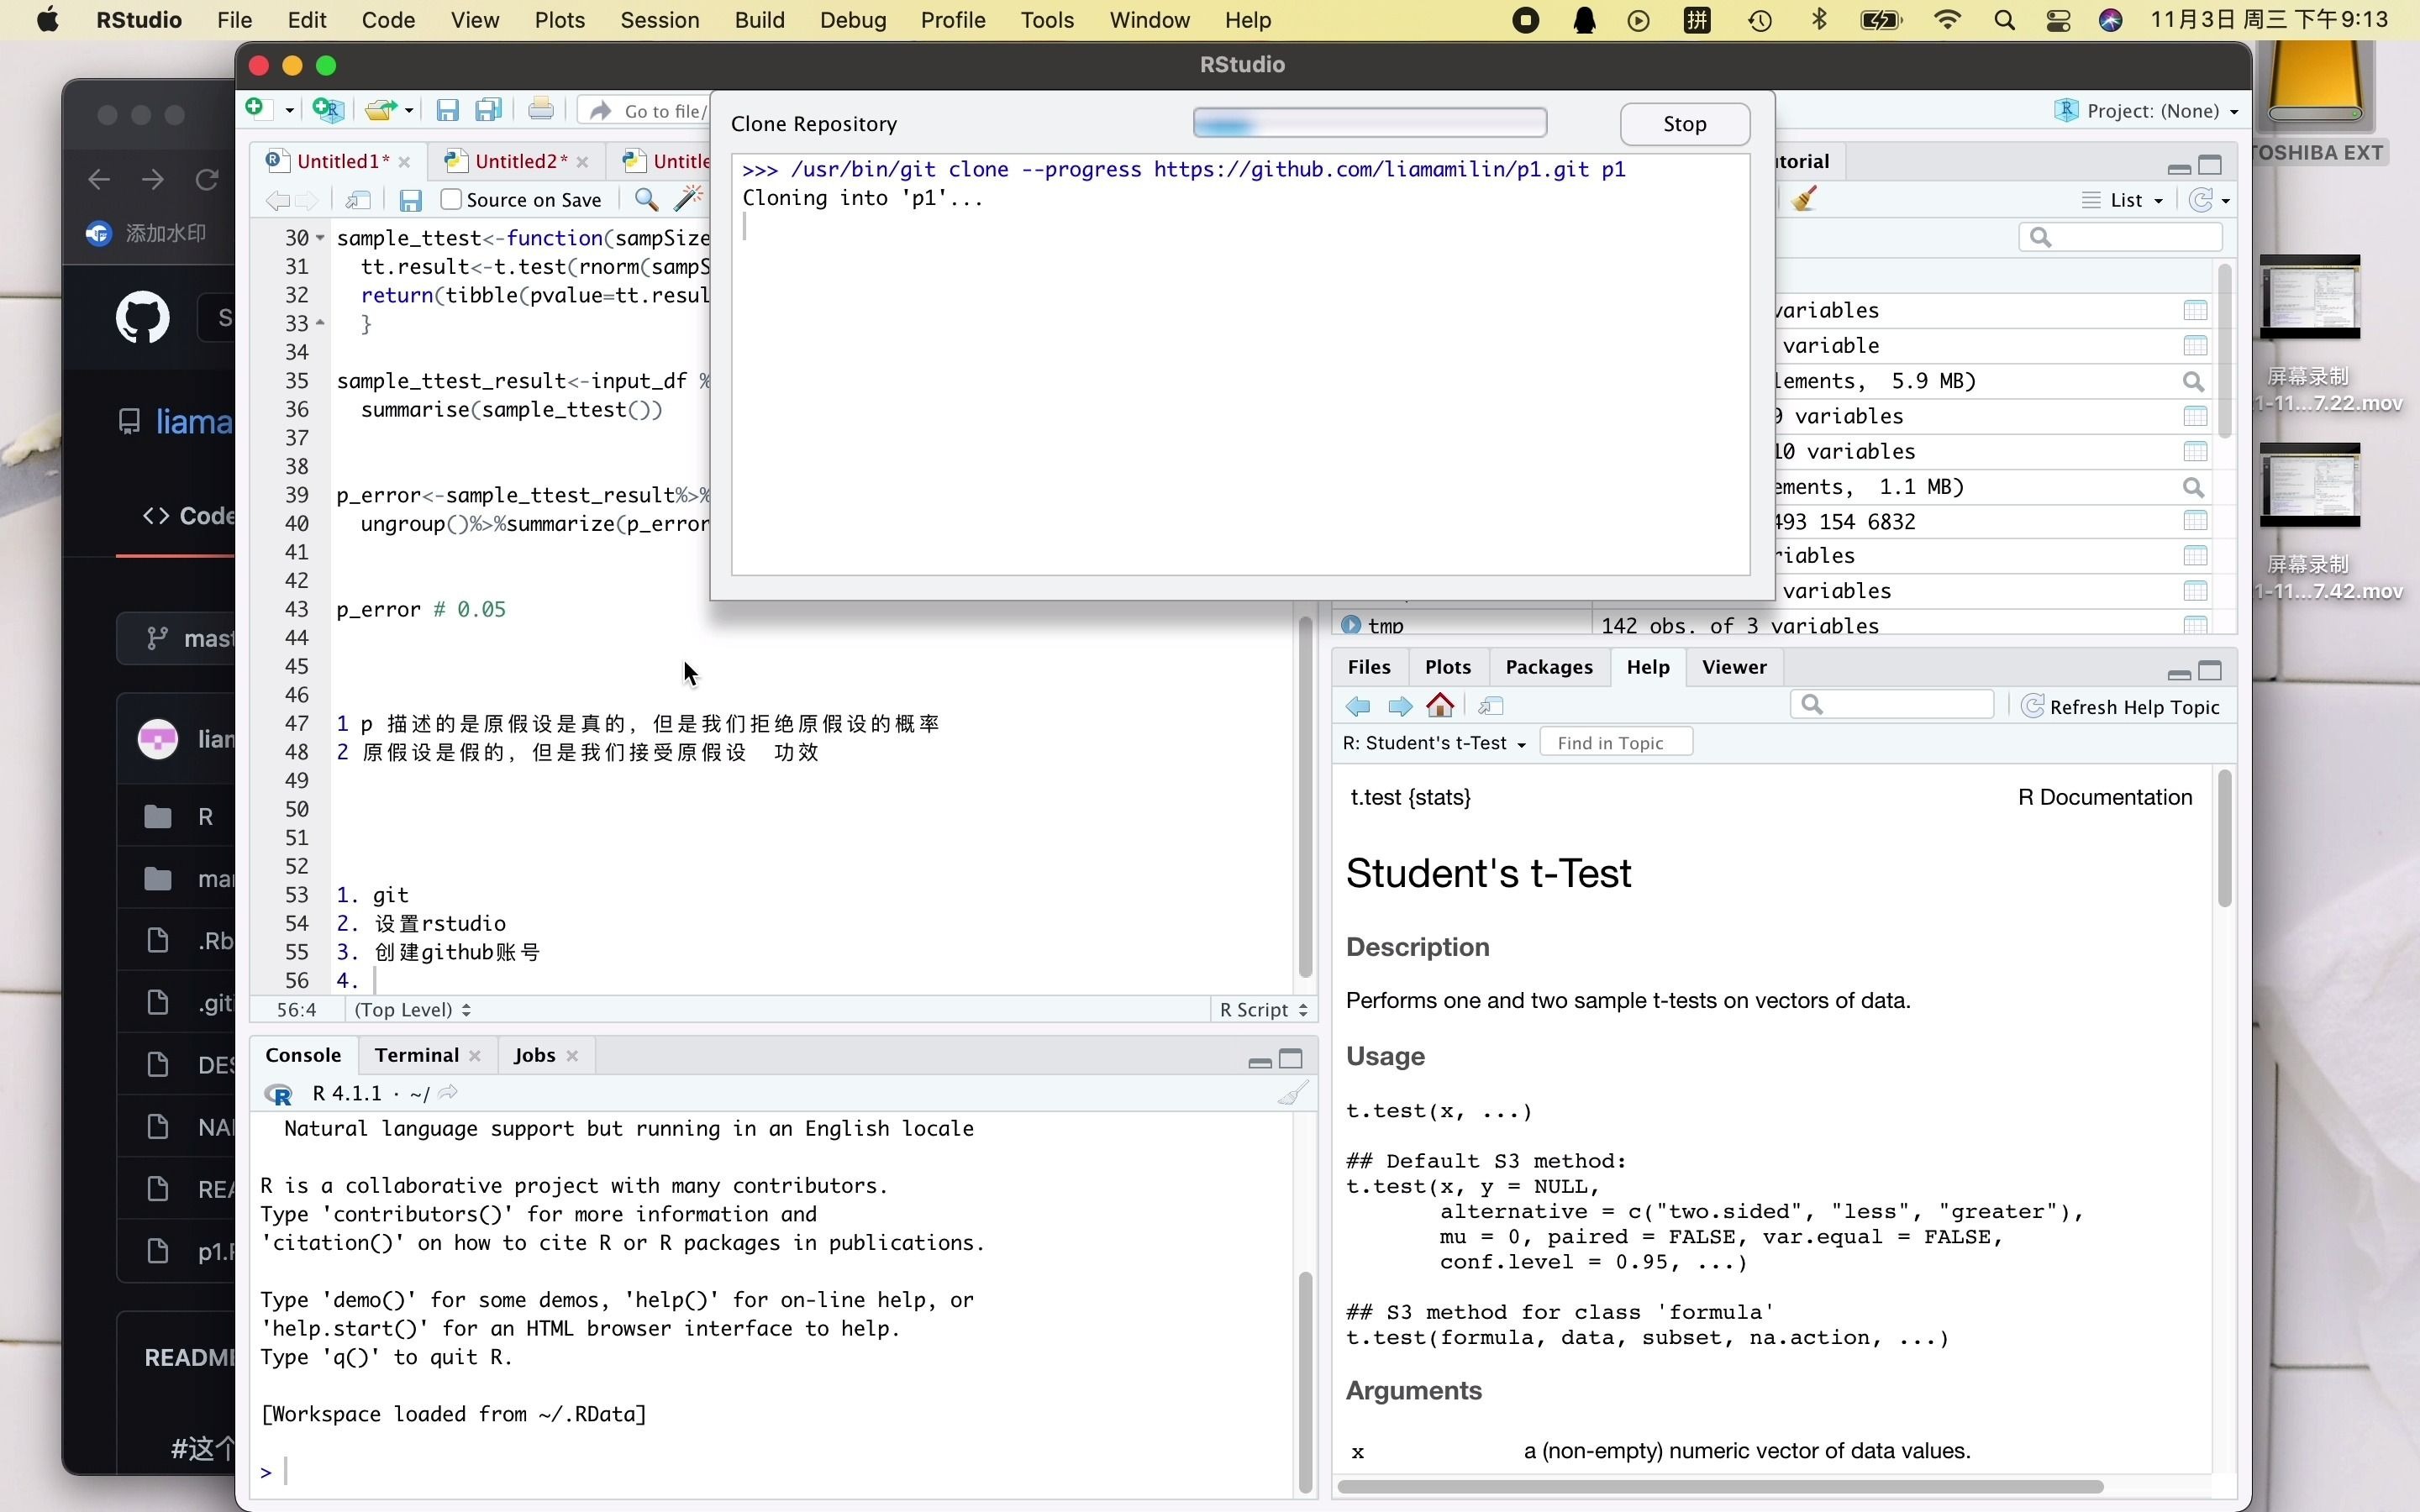Switch to the Terminal tab
This screenshot has height=1512, width=2420.
[416, 1055]
